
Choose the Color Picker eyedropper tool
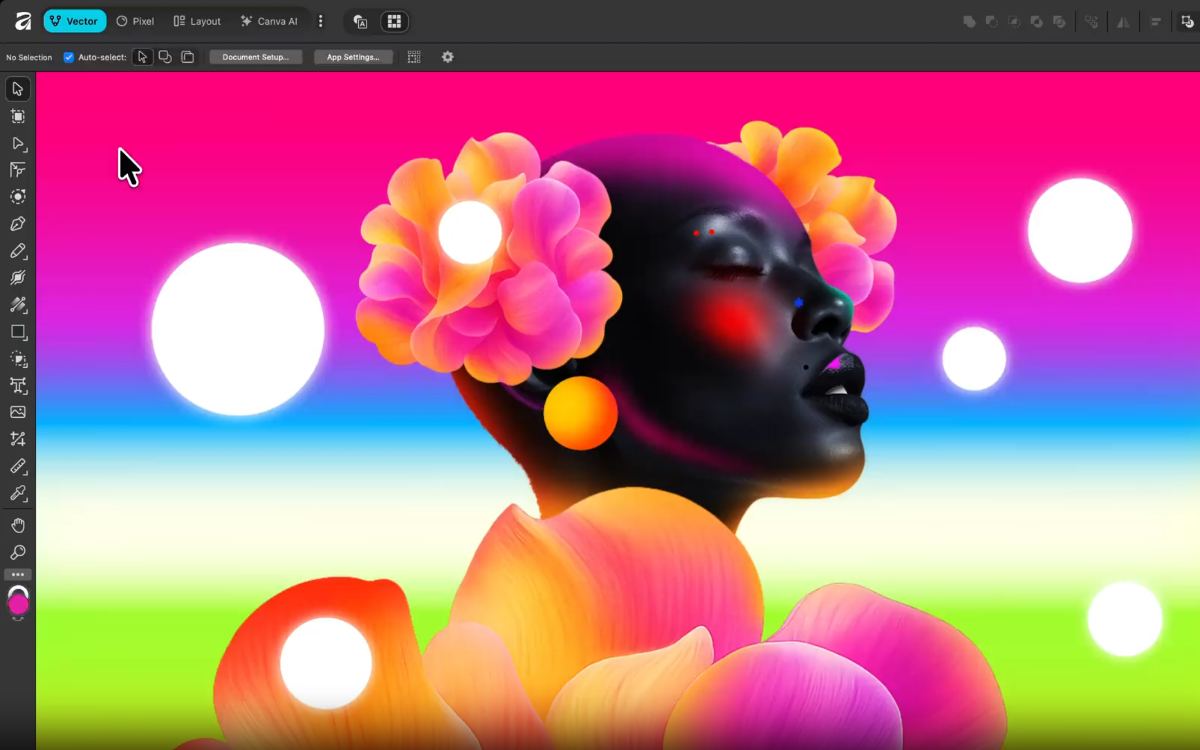pyautogui.click(x=17, y=493)
